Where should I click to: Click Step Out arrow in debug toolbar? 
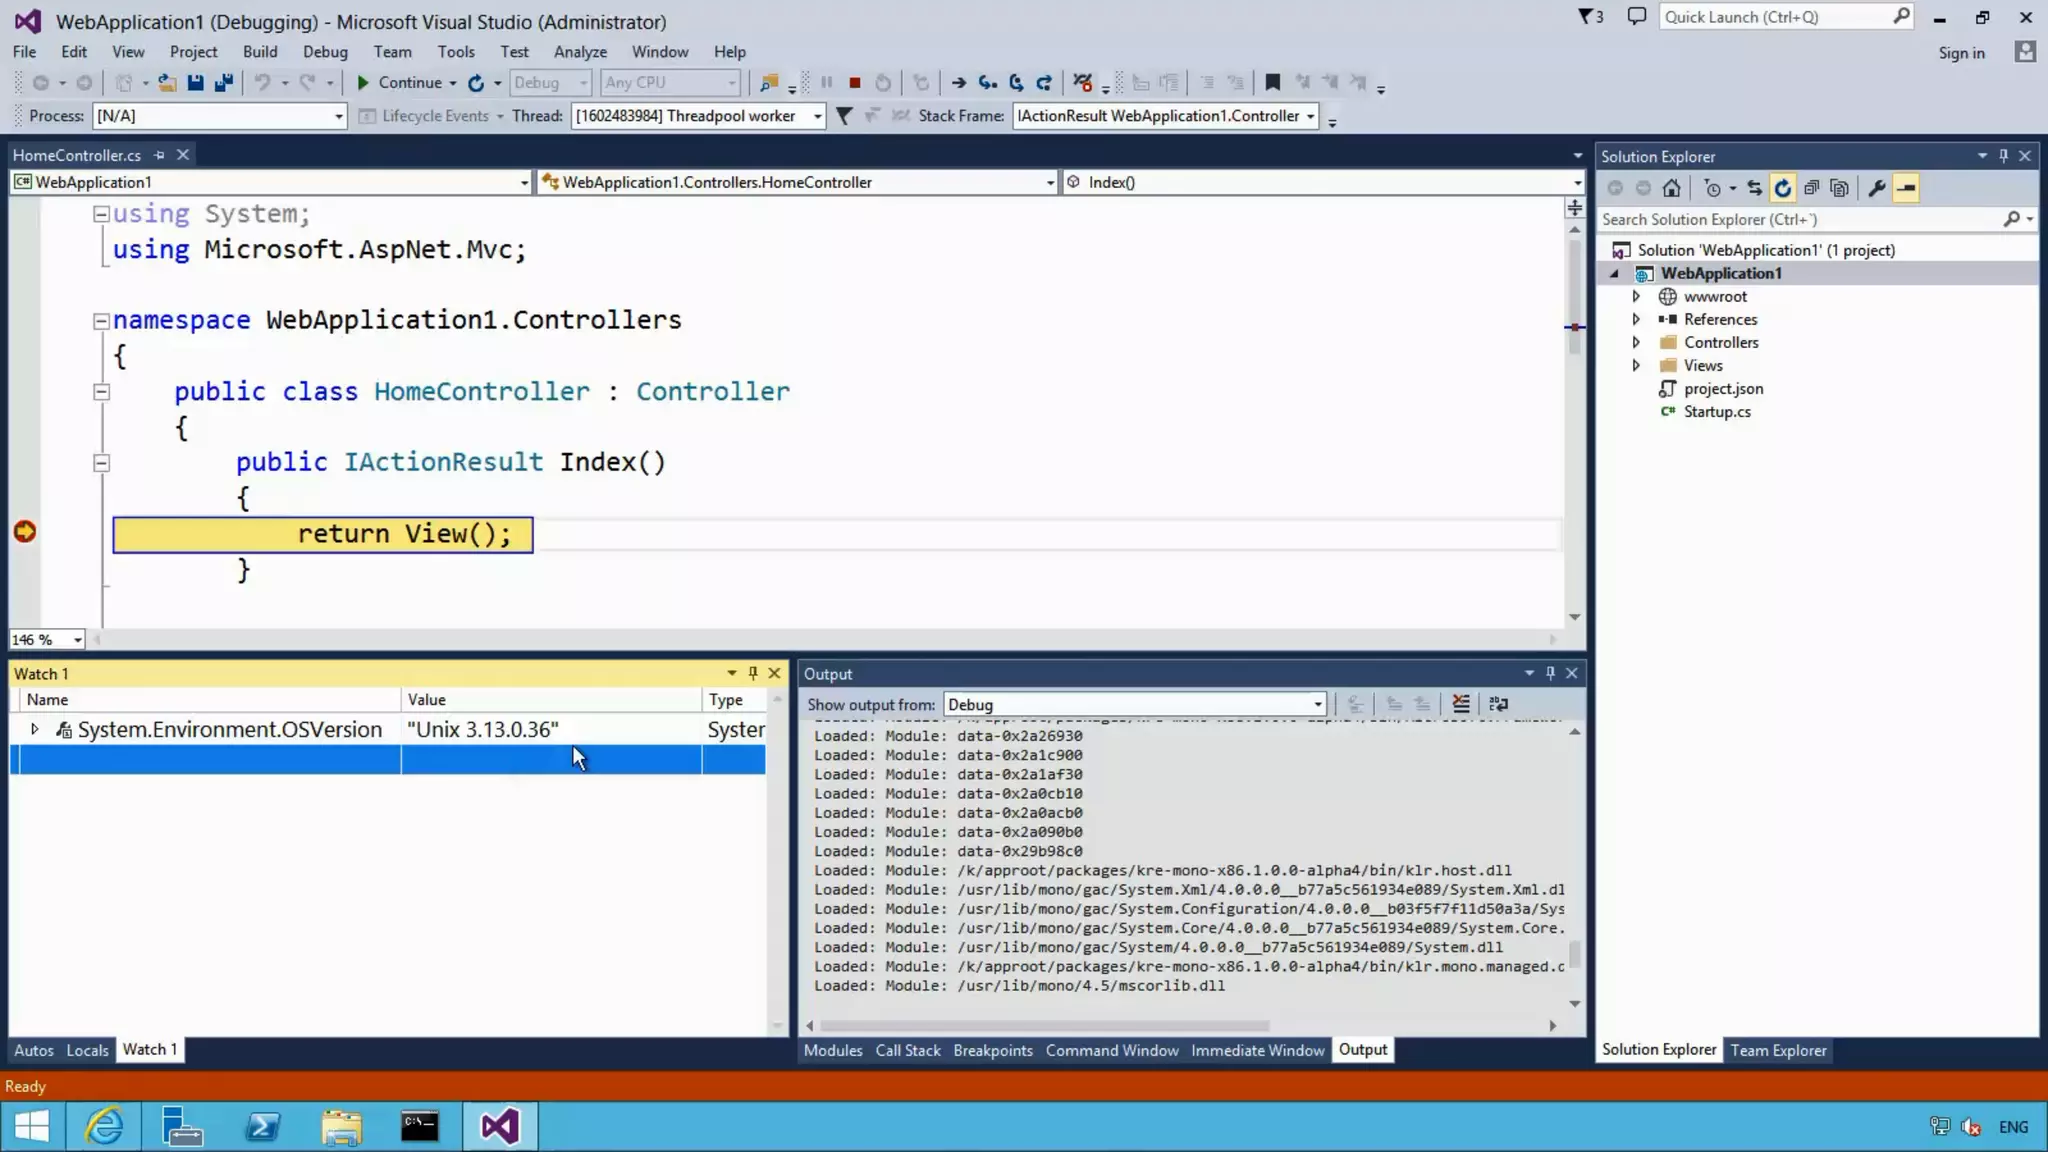coord(1044,83)
